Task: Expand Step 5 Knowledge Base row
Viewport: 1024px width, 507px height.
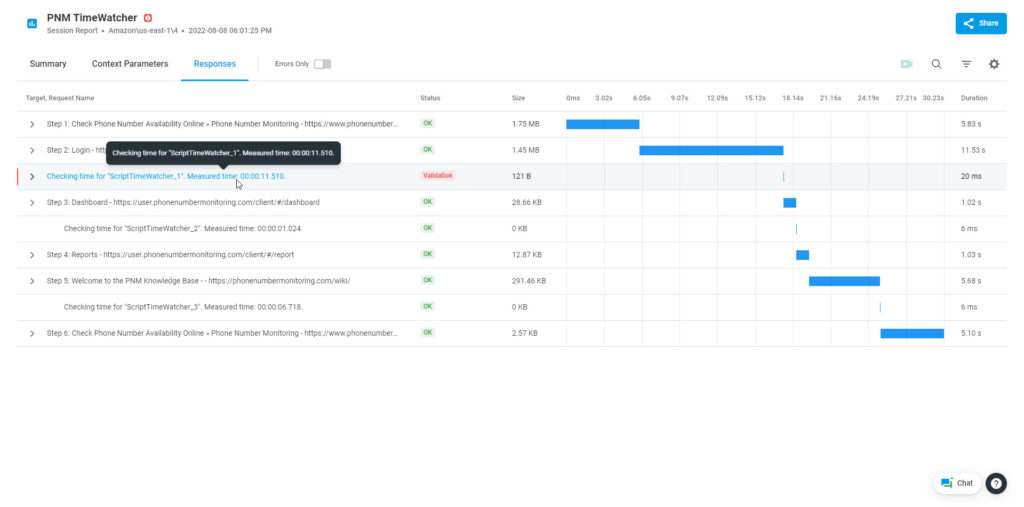Action: tap(32, 281)
